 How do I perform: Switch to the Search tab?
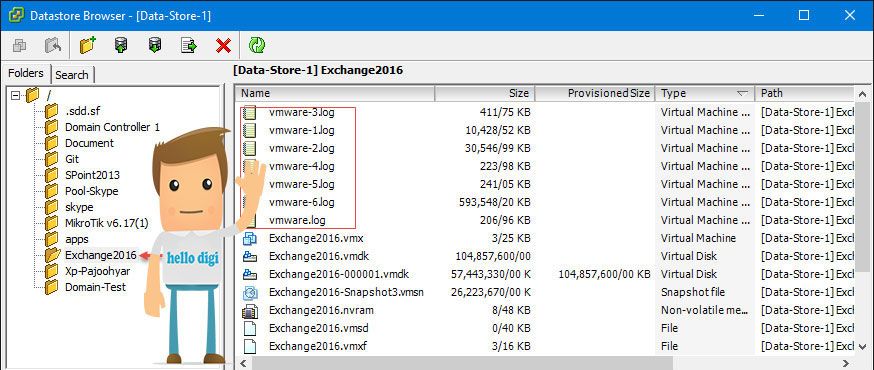71,75
